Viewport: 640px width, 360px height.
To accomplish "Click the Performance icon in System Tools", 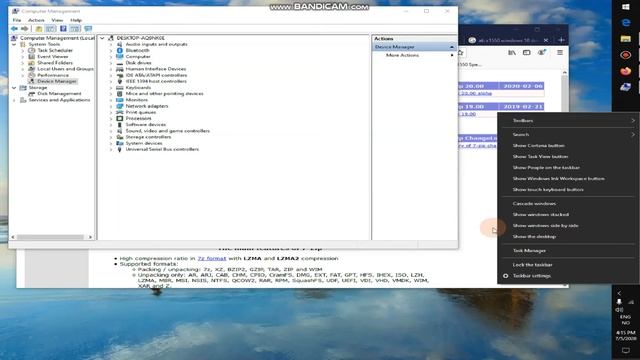I will [x=31, y=75].
